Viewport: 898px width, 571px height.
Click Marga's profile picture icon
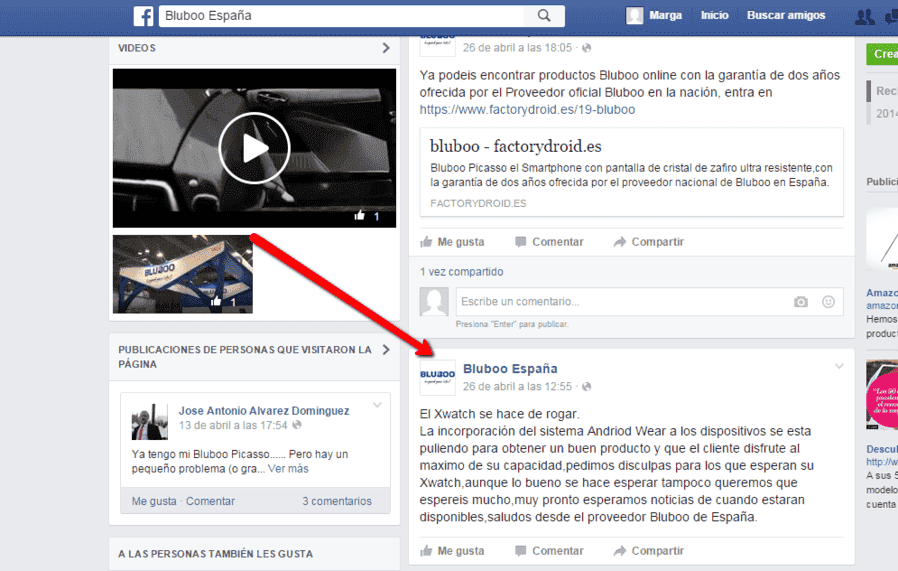point(635,15)
